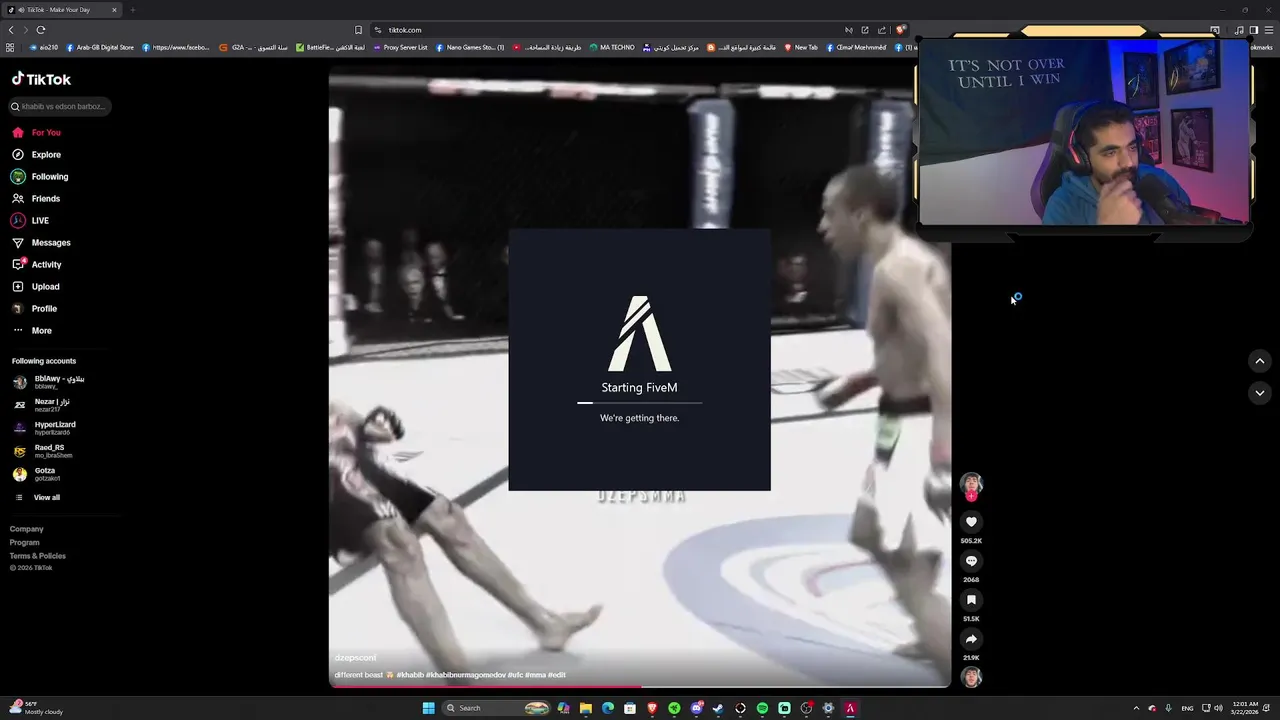Open Nezar following account
This screenshot has width=1280, height=720.
[x=42, y=405]
